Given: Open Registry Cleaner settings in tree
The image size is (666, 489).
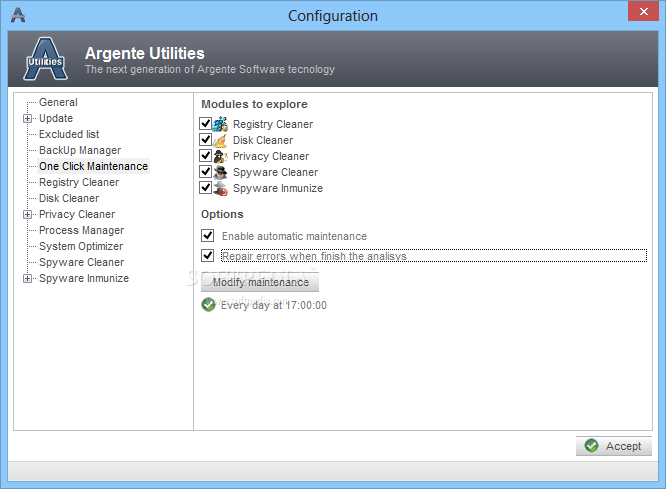Looking at the screenshot, I should tap(79, 182).
